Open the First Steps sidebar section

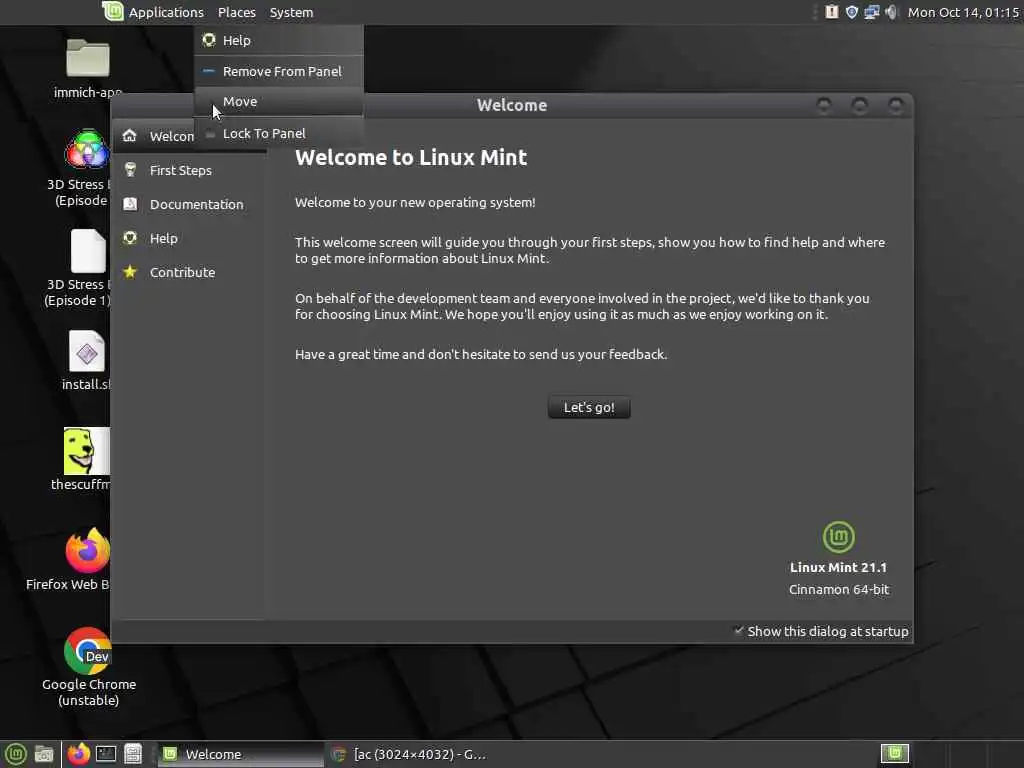coord(189,170)
